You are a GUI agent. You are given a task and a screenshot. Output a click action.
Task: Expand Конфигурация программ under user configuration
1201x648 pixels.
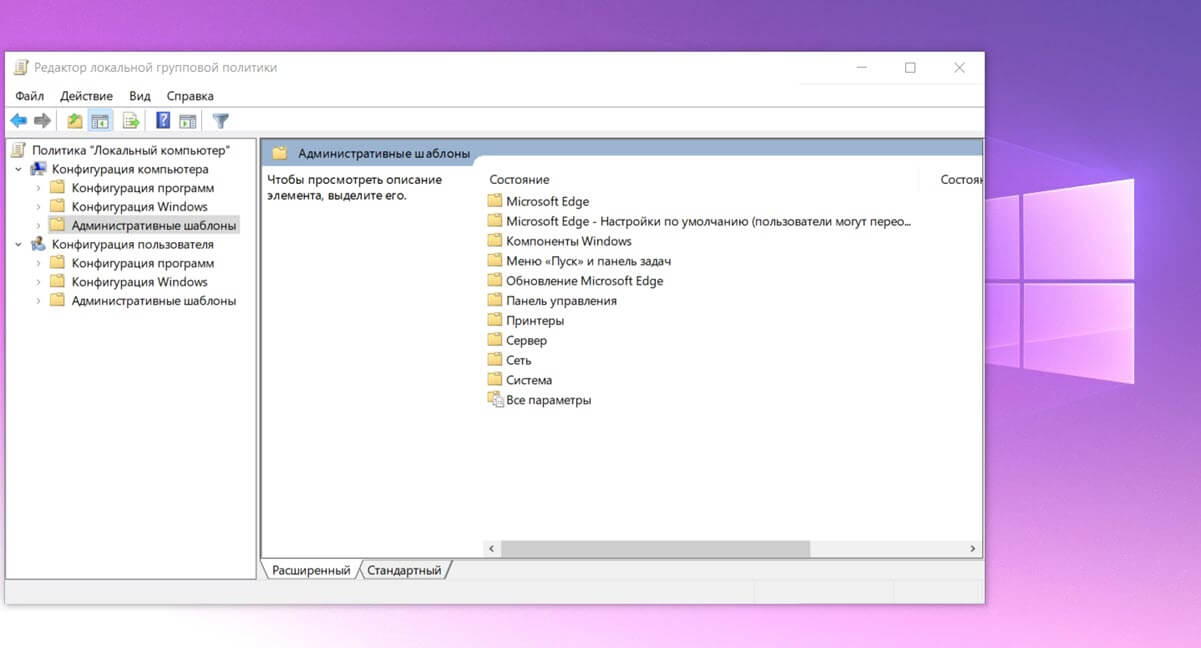[38, 263]
